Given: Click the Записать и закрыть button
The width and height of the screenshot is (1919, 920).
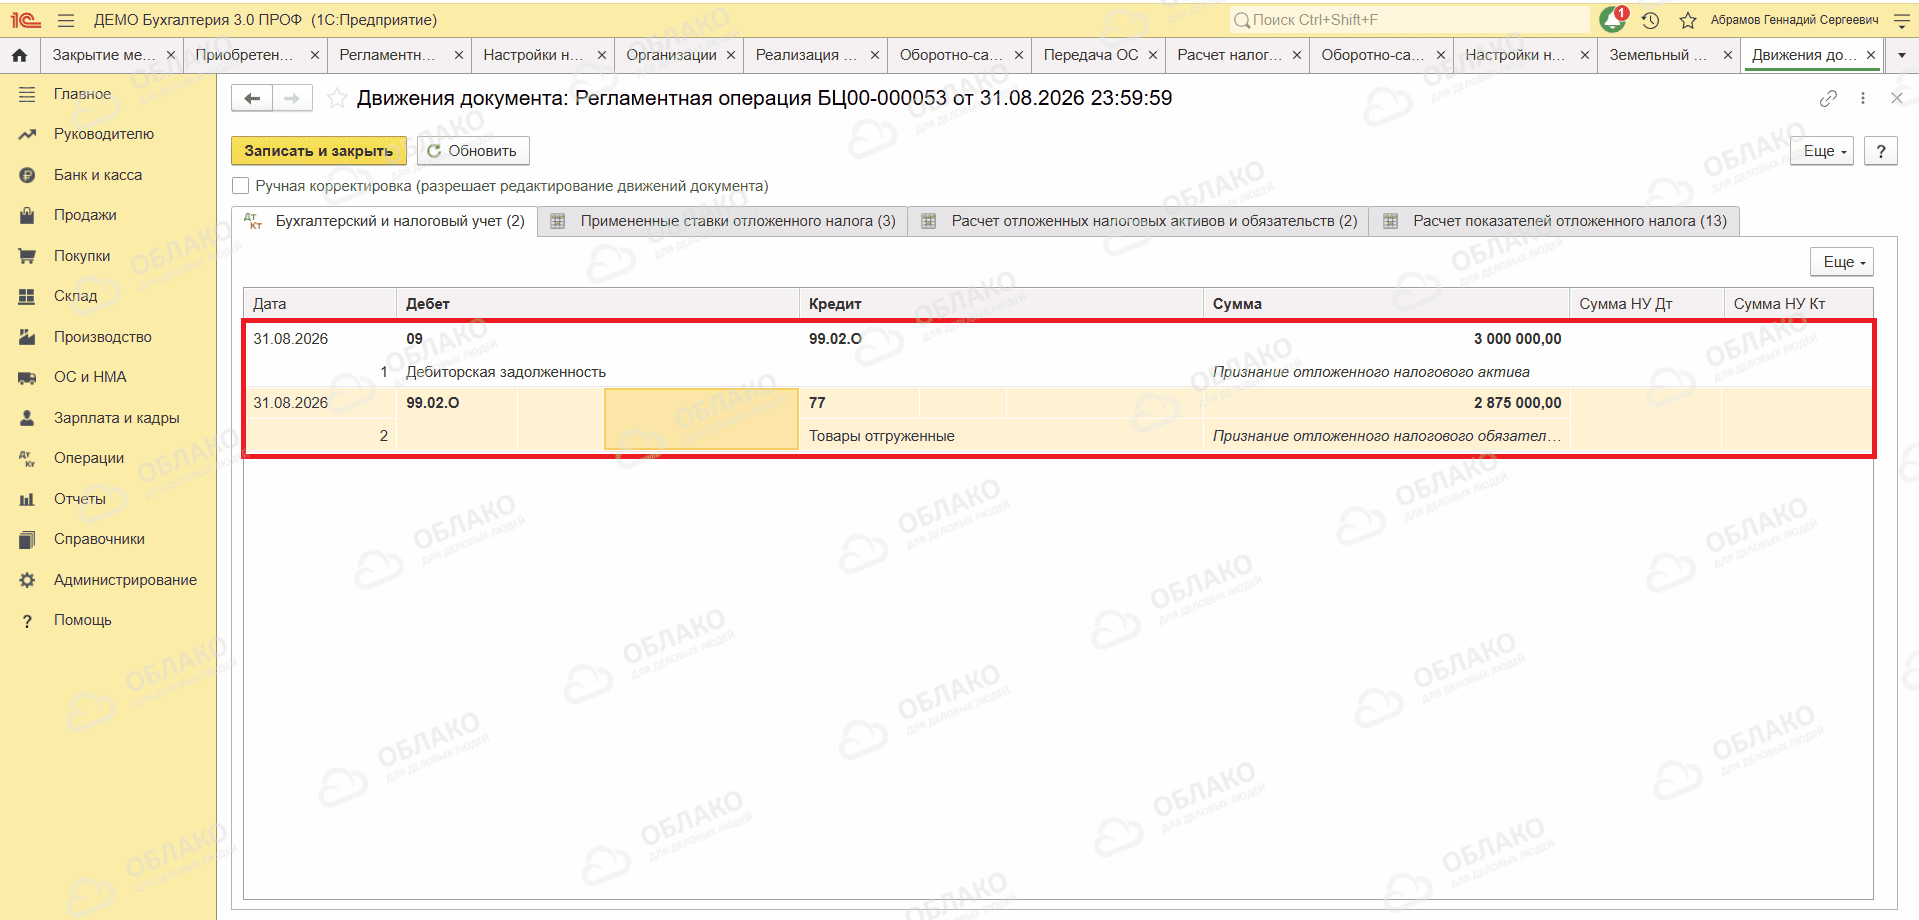Looking at the screenshot, I should 319,151.
